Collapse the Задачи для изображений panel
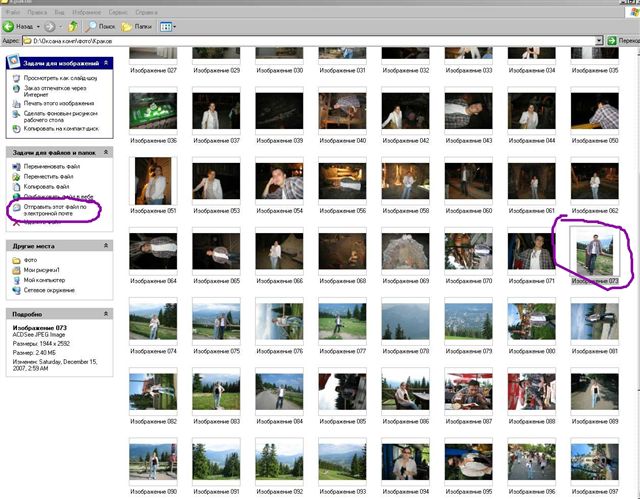 [106, 63]
